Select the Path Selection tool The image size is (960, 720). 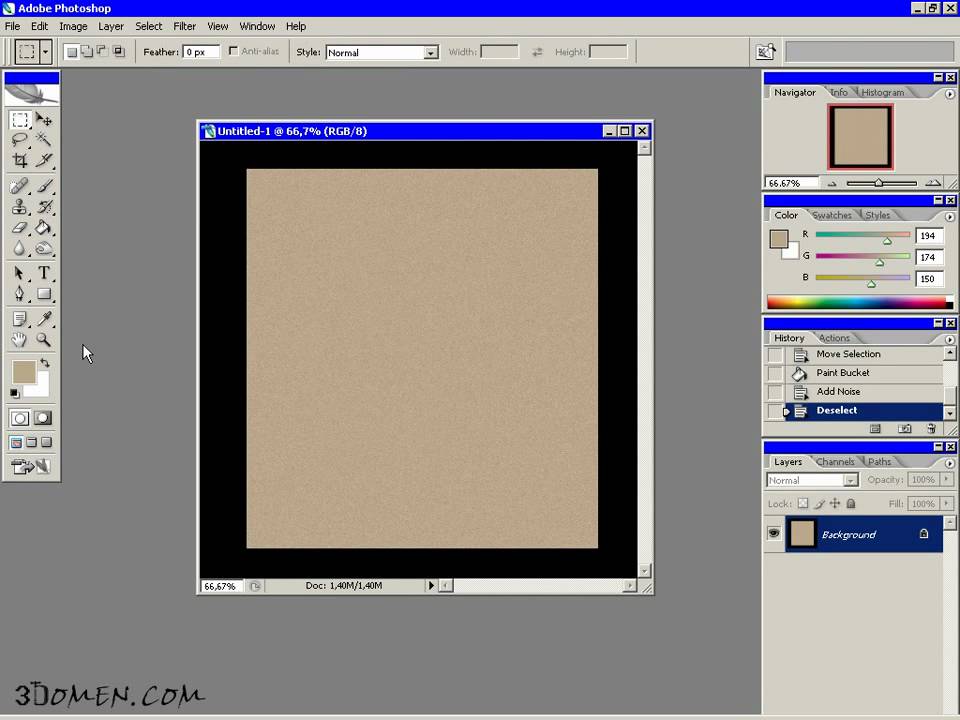point(20,273)
